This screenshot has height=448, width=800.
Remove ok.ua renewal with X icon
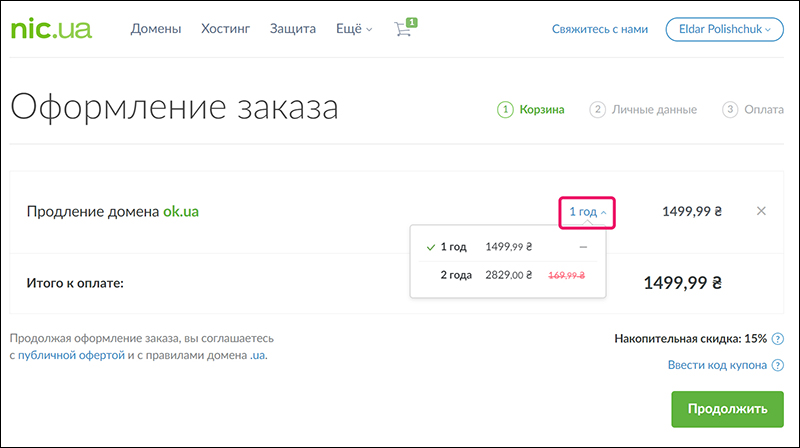(x=761, y=211)
